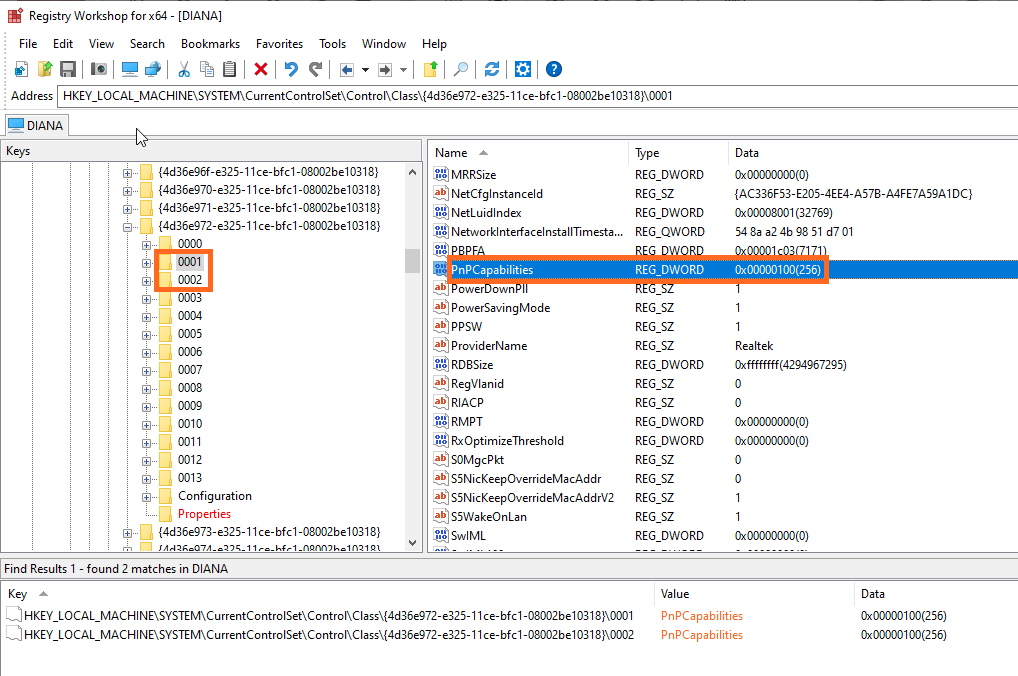Open the Search menu
Screen dimensions: 1018x676
pos(147,44)
